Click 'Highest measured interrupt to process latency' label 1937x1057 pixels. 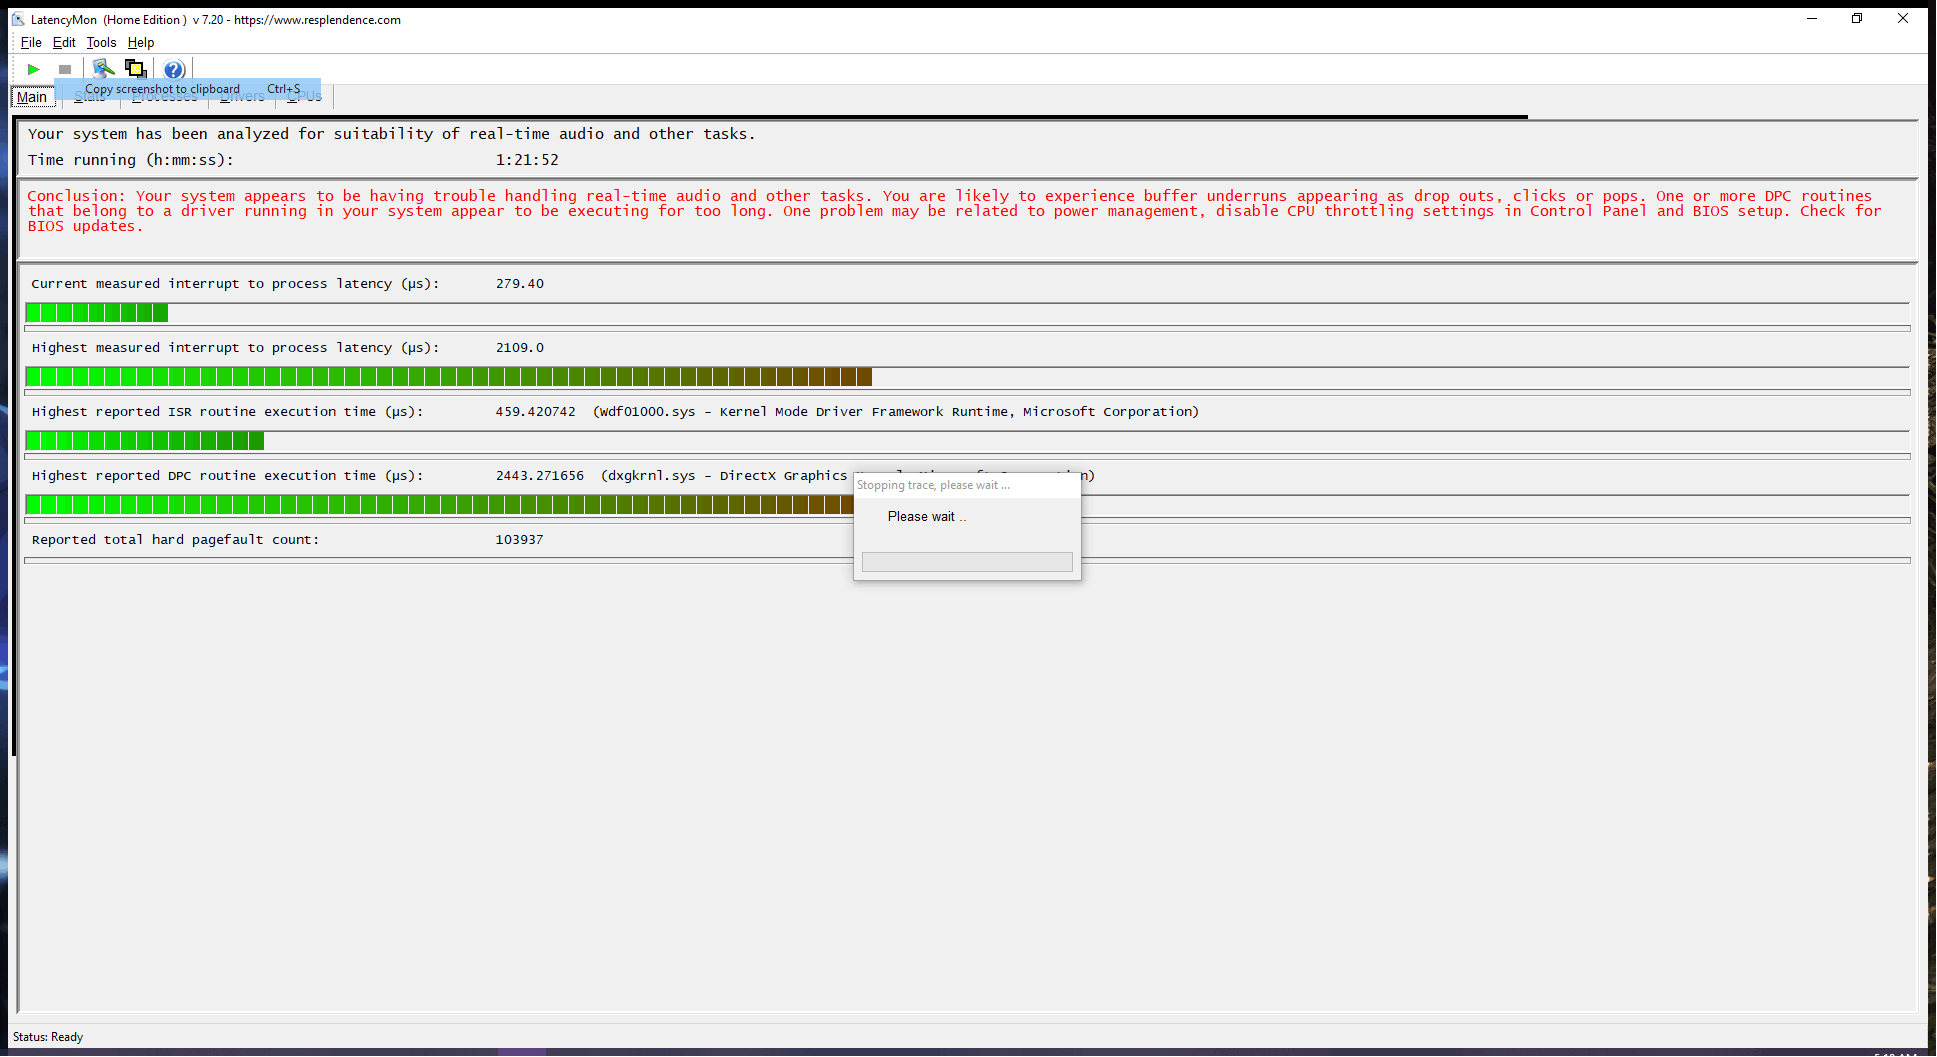point(235,348)
